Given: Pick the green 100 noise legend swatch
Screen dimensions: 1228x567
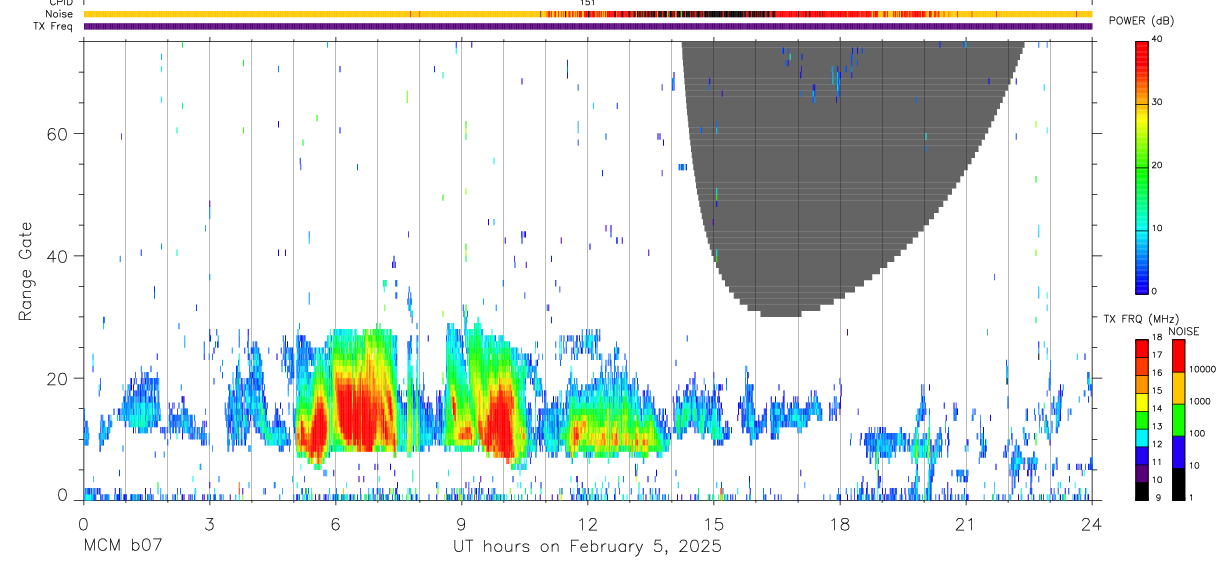Looking at the screenshot, I should 1178,420.
